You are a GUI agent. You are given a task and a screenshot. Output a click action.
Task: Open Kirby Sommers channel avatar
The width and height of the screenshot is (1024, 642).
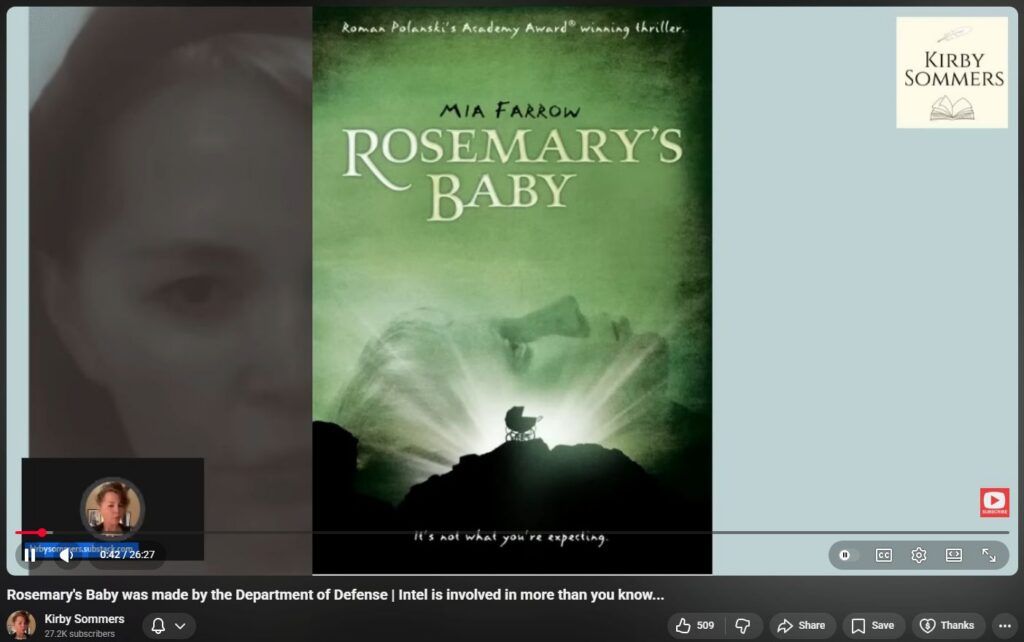21,625
